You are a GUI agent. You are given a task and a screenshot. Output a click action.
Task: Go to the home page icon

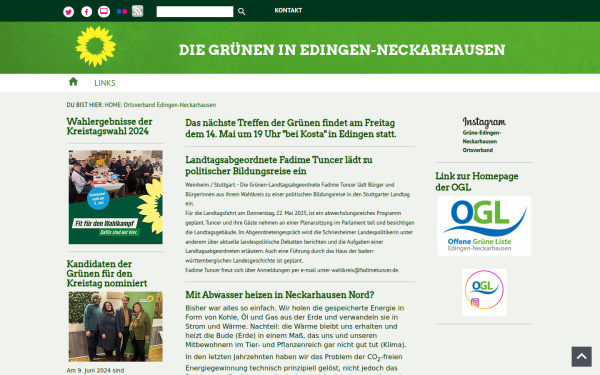pos(73,82)
